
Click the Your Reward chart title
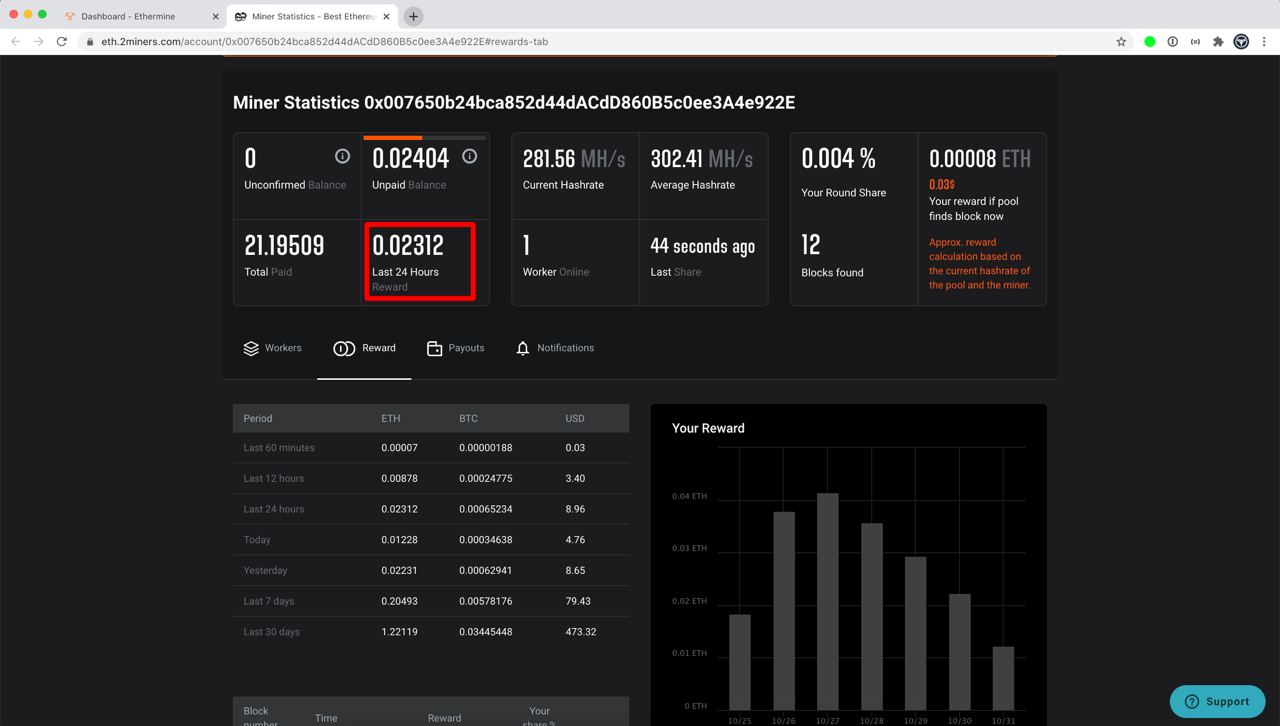(x=708, y=428)
